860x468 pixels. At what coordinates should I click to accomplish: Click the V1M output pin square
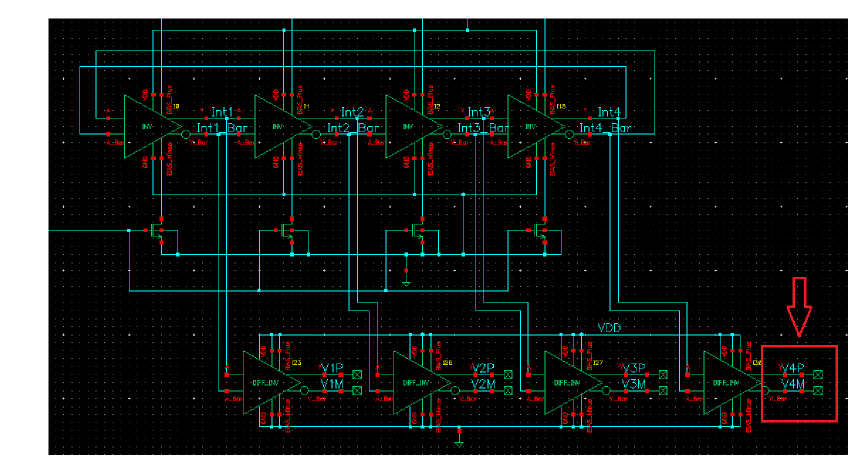pos(357,391)
